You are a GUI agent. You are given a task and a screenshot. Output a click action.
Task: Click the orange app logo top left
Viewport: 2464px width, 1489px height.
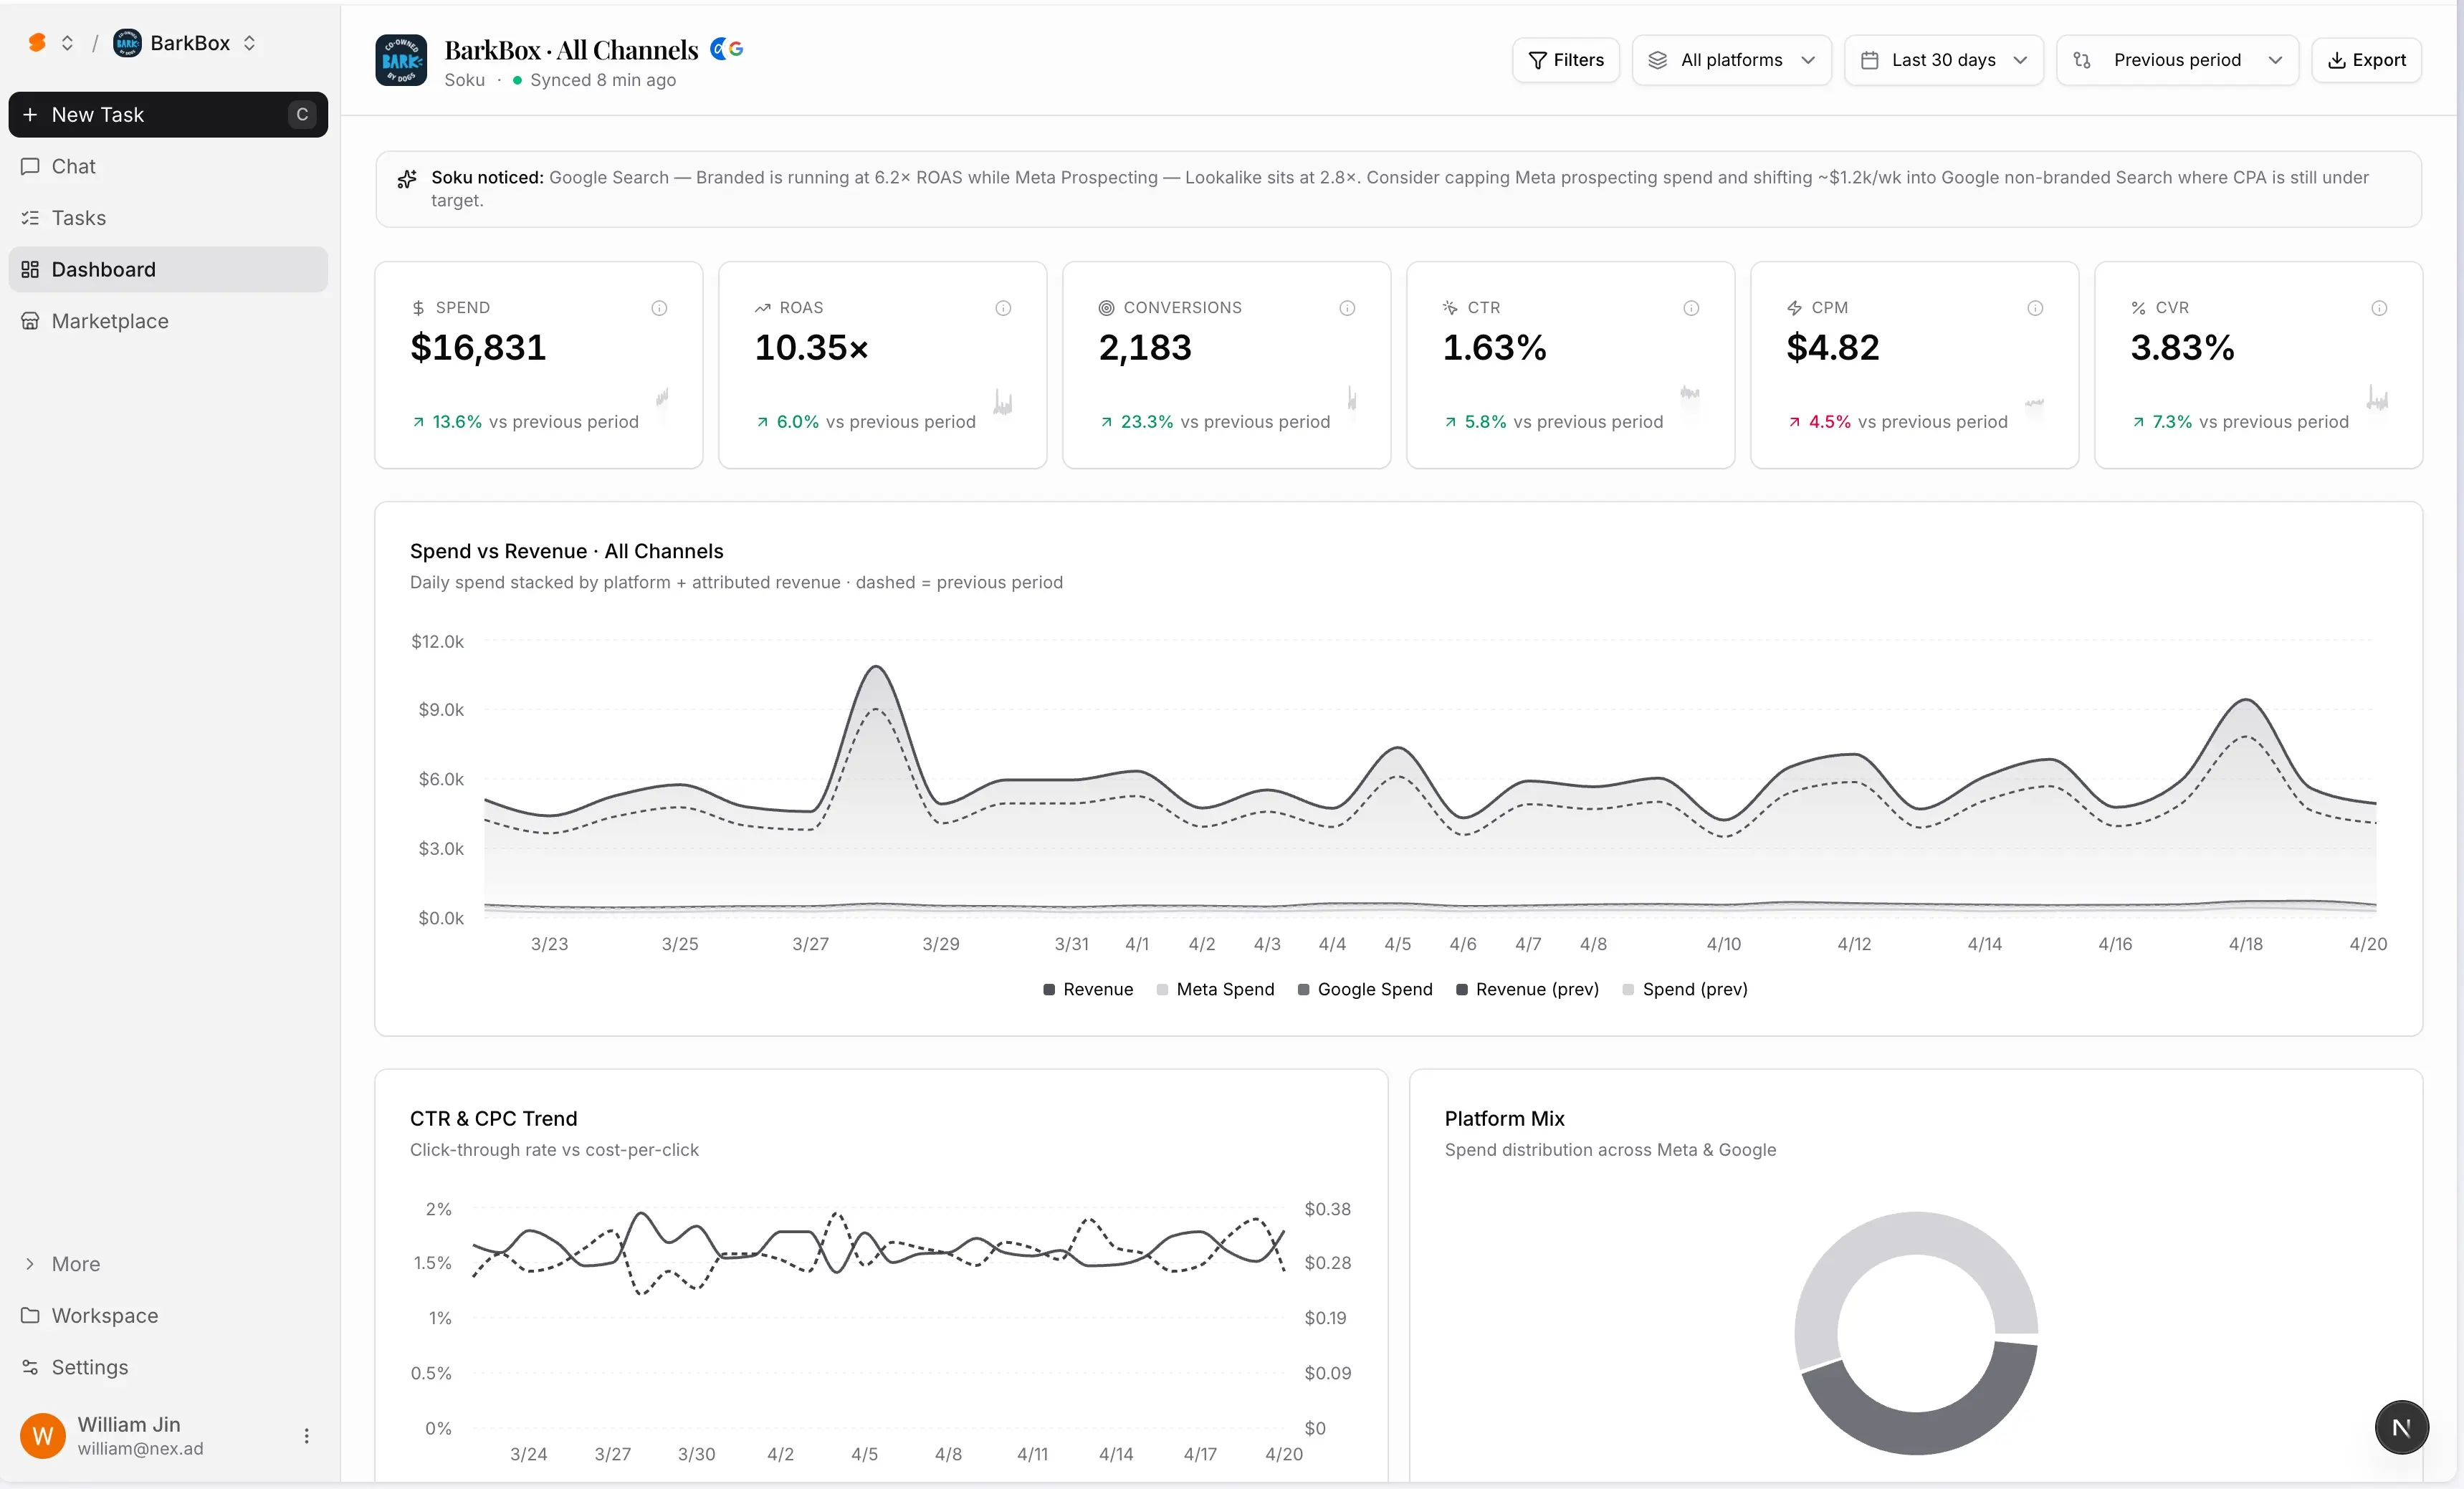point(37,43)
